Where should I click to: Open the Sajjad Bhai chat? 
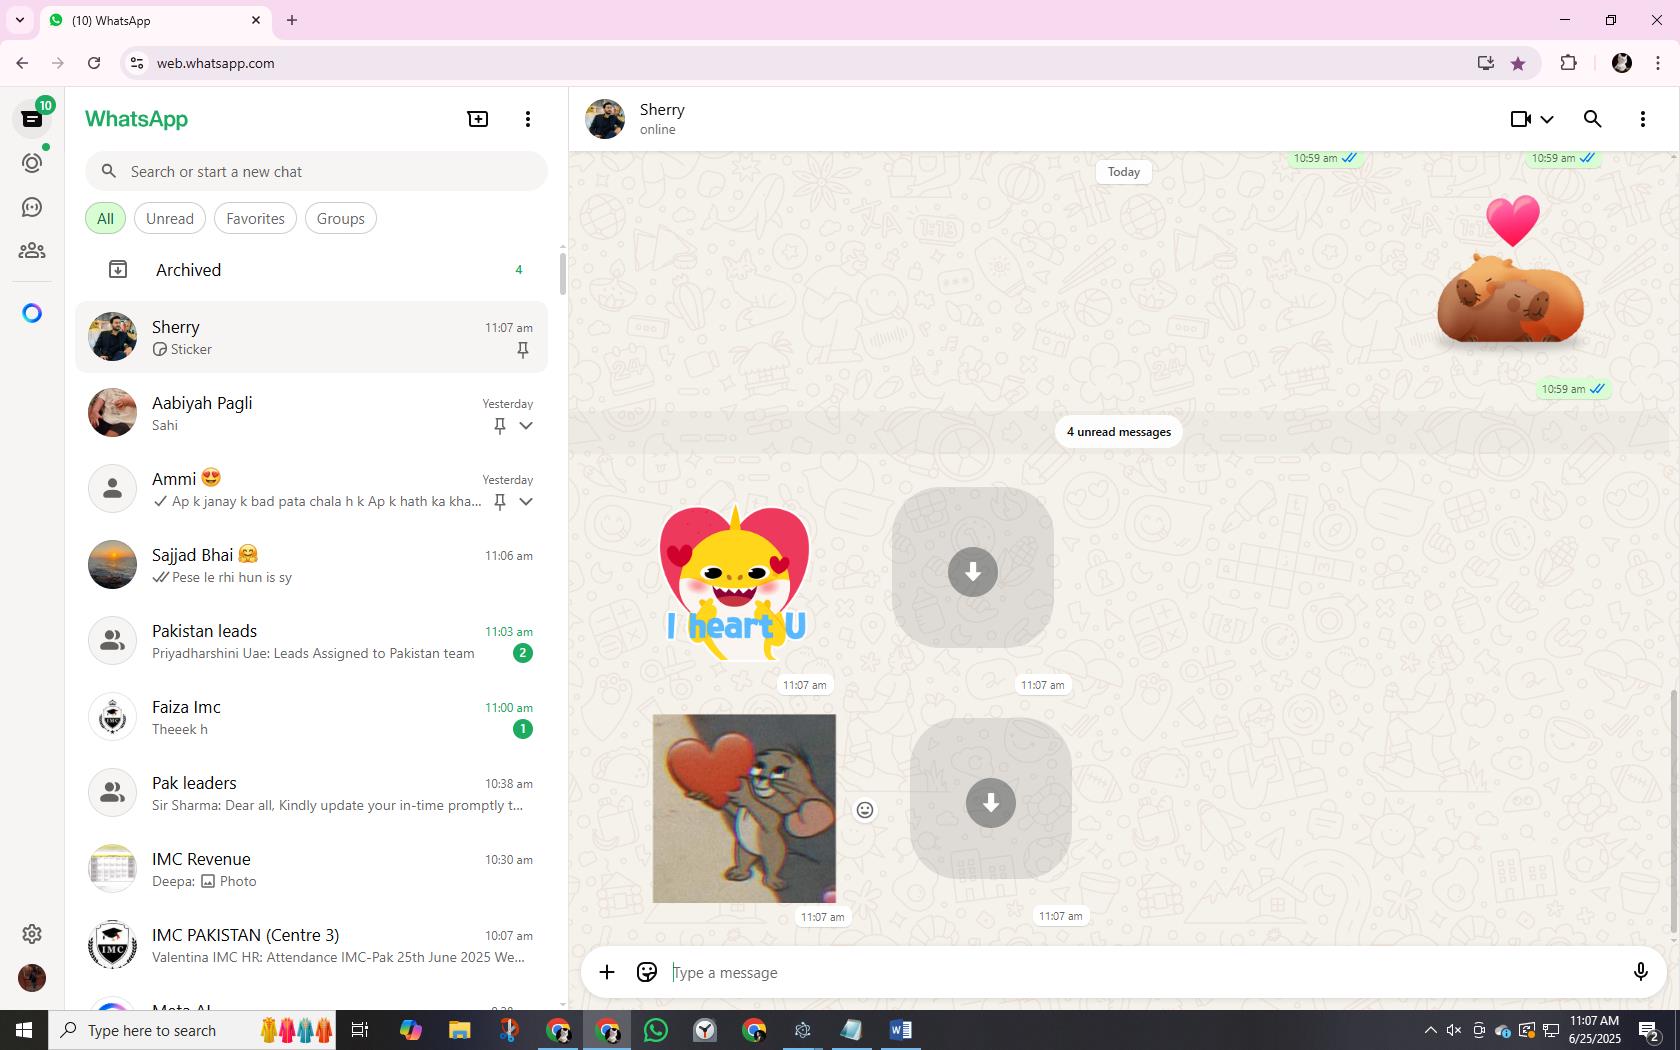pos(312,565)
